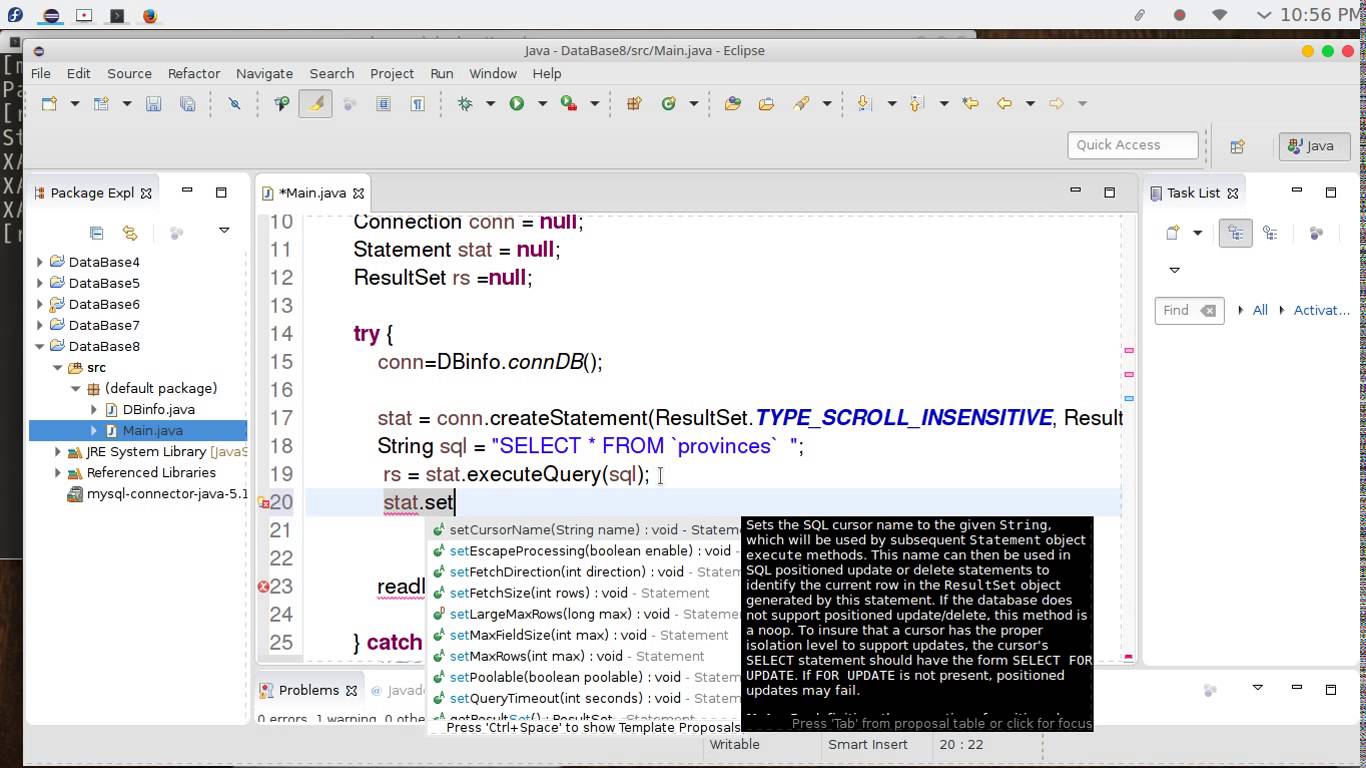Click Collapse All in Package Explorer

point(96,233)
